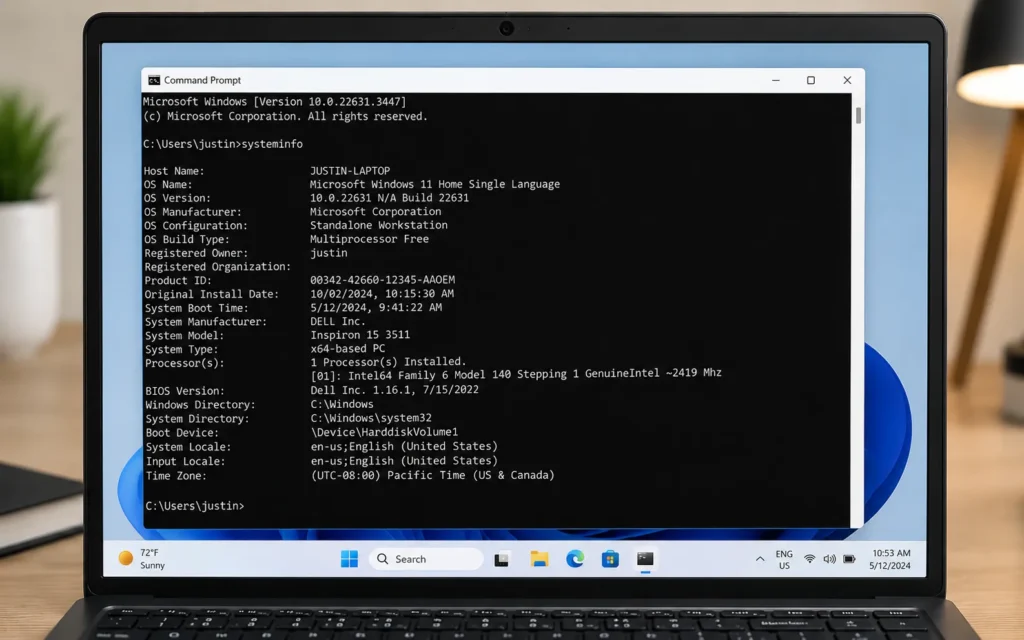1024x640 pixels.
Task: Click the Product ID 00342-42660-12345-AAOEM
Action: click(383, 280)
